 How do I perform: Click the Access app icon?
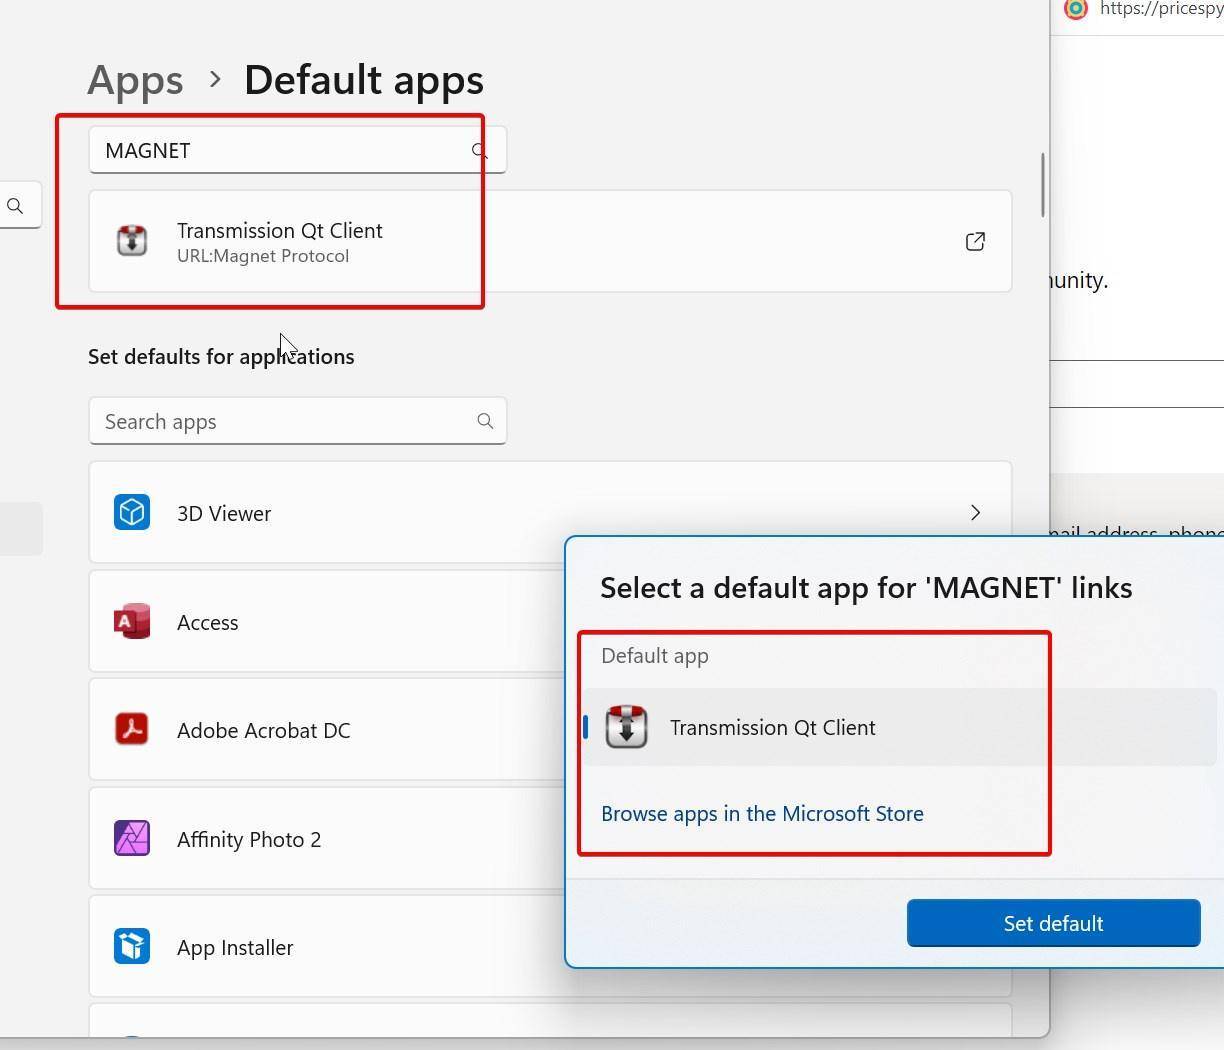[x=131, y=621]
